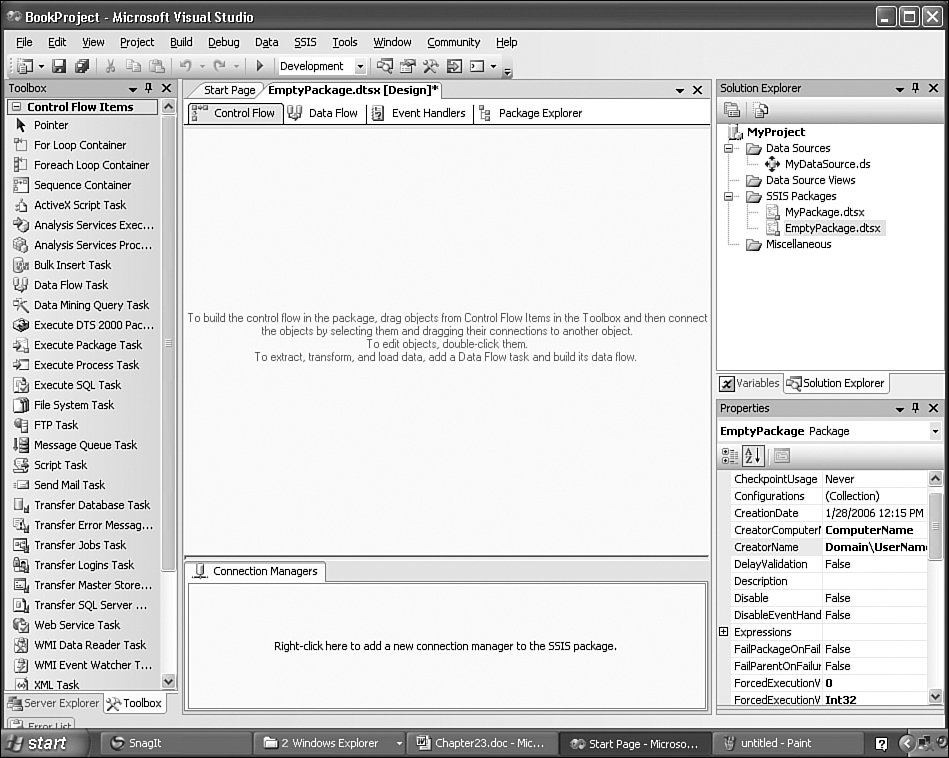Select Foreach Loop Container toolbox item
This screenshot has width=949, height=758.
click(x=85, y=165)
